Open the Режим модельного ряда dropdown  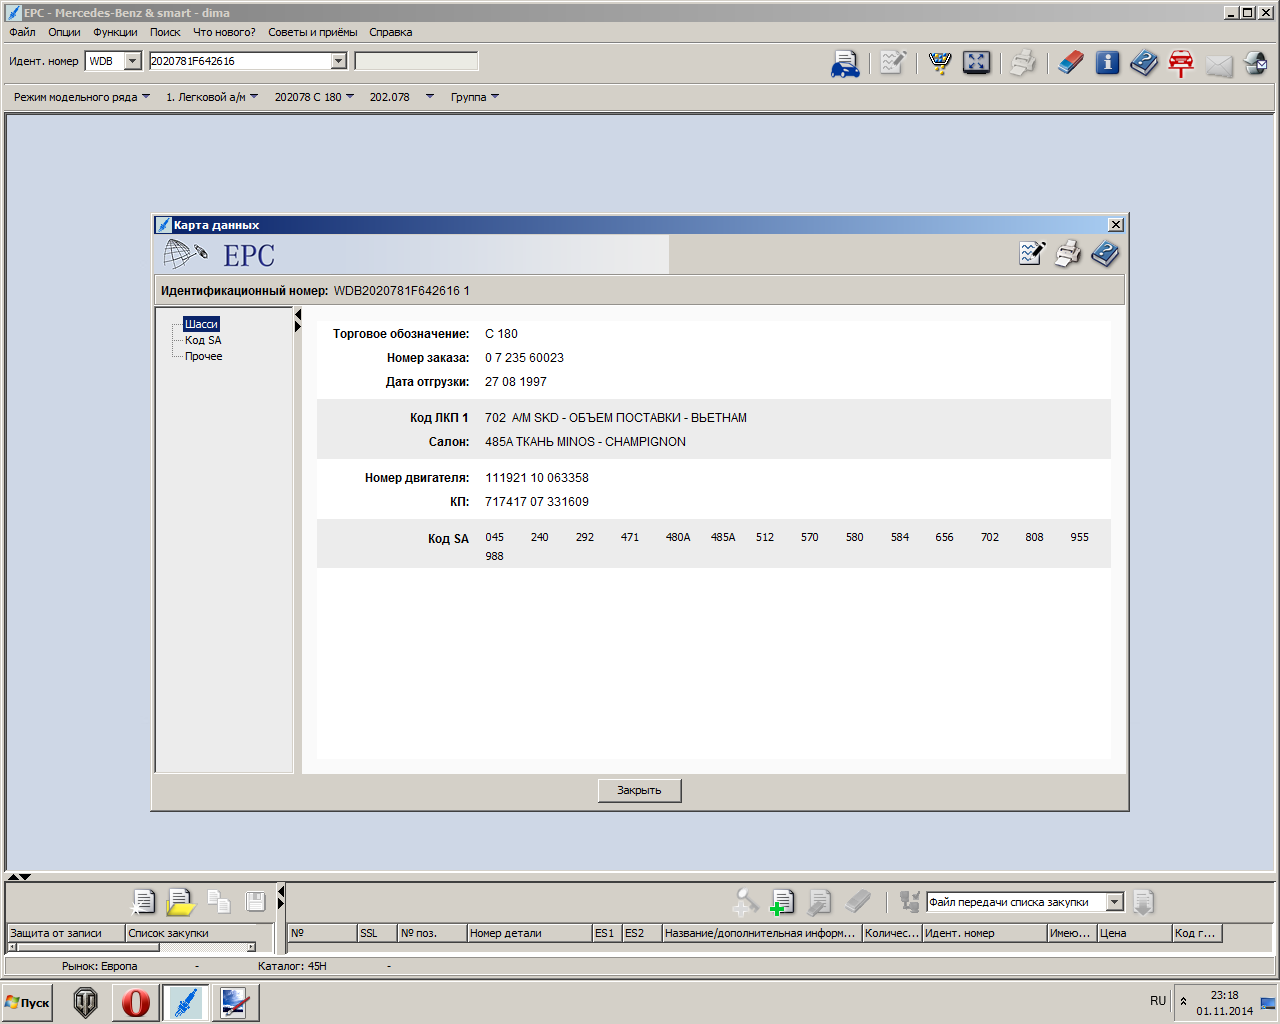click(82, 97)
